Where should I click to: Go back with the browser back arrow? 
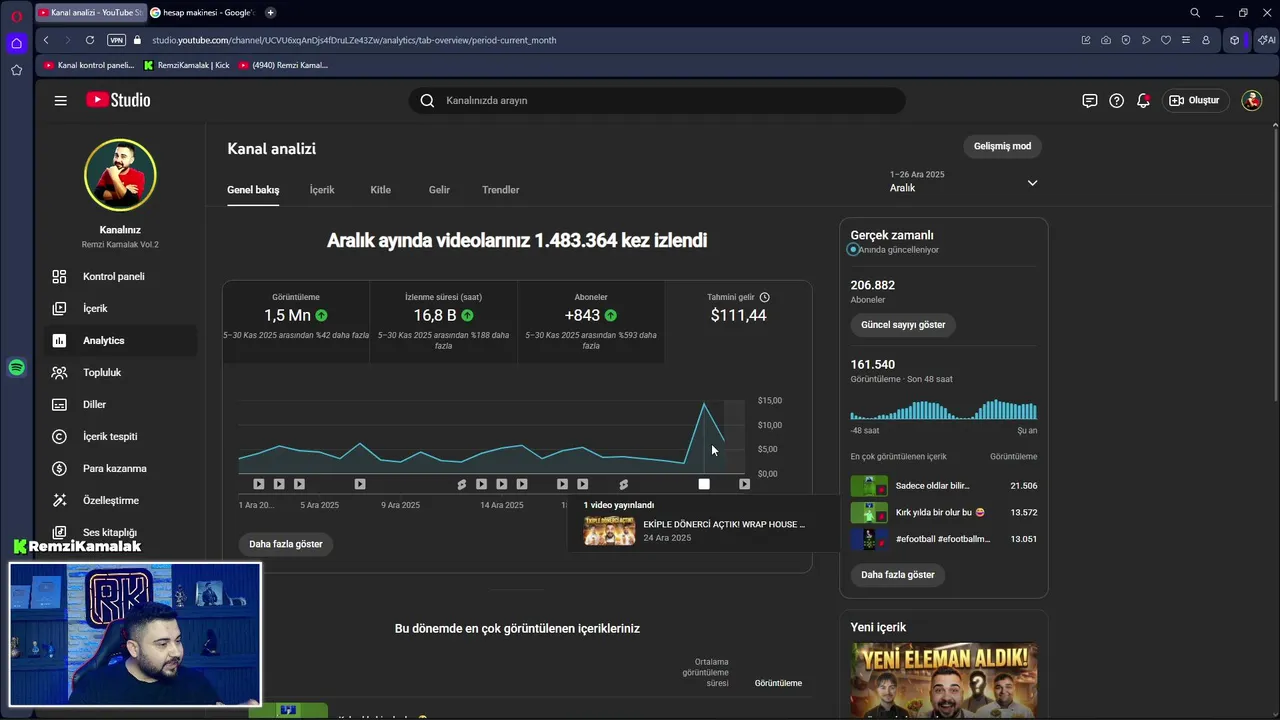click(x=46, y=40)
